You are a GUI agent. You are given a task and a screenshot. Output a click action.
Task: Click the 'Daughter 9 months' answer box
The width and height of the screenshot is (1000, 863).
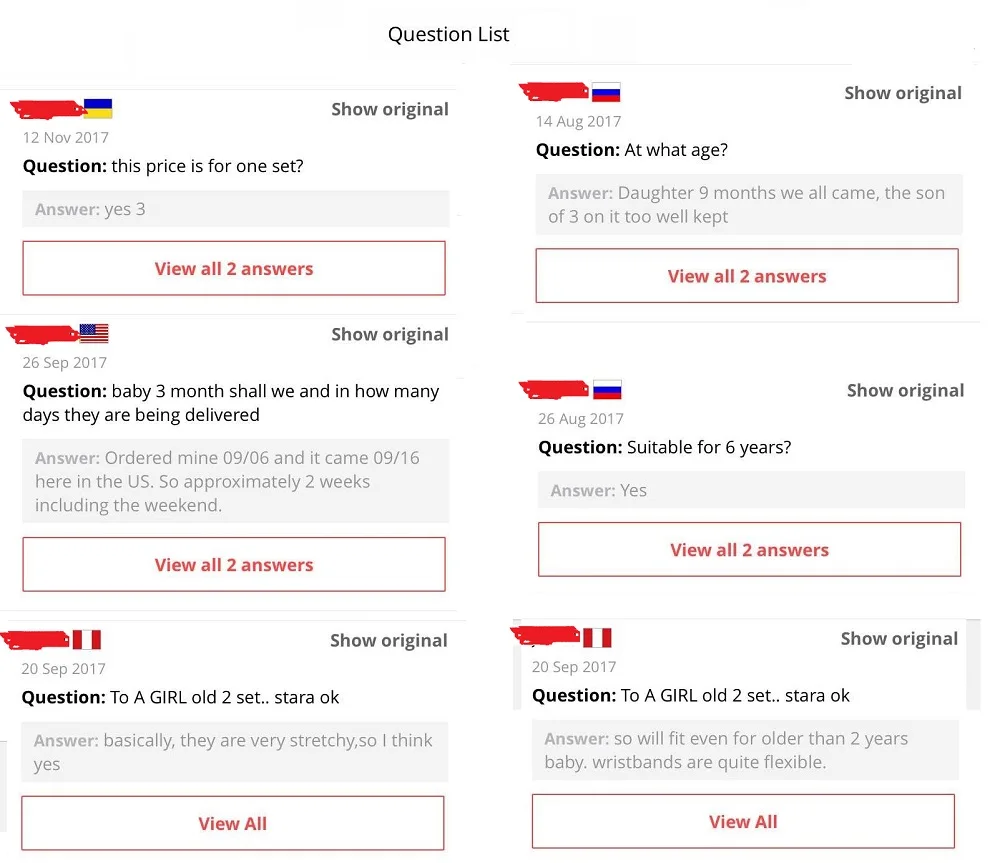pos(749,204)
